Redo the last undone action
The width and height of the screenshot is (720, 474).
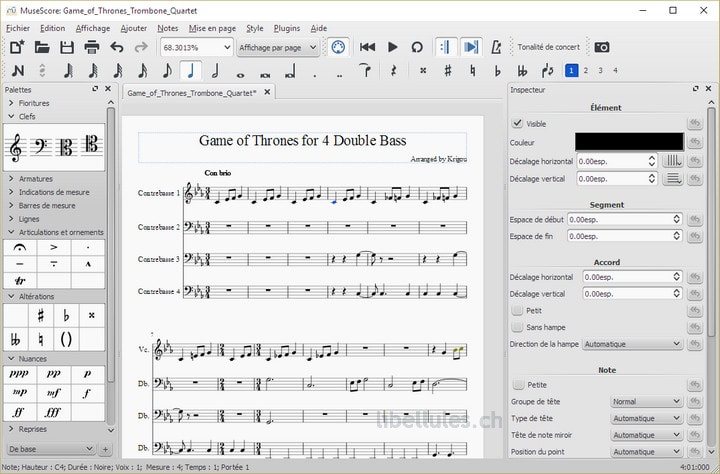click(141, 47)
